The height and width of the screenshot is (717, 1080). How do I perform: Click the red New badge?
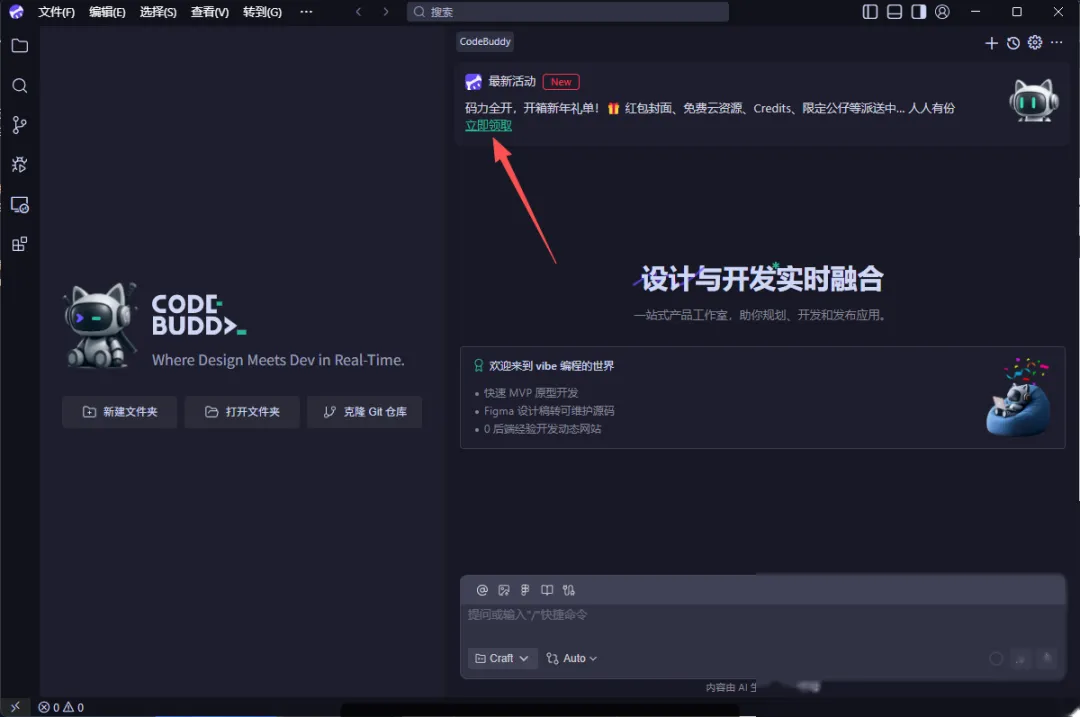point(561,82)
